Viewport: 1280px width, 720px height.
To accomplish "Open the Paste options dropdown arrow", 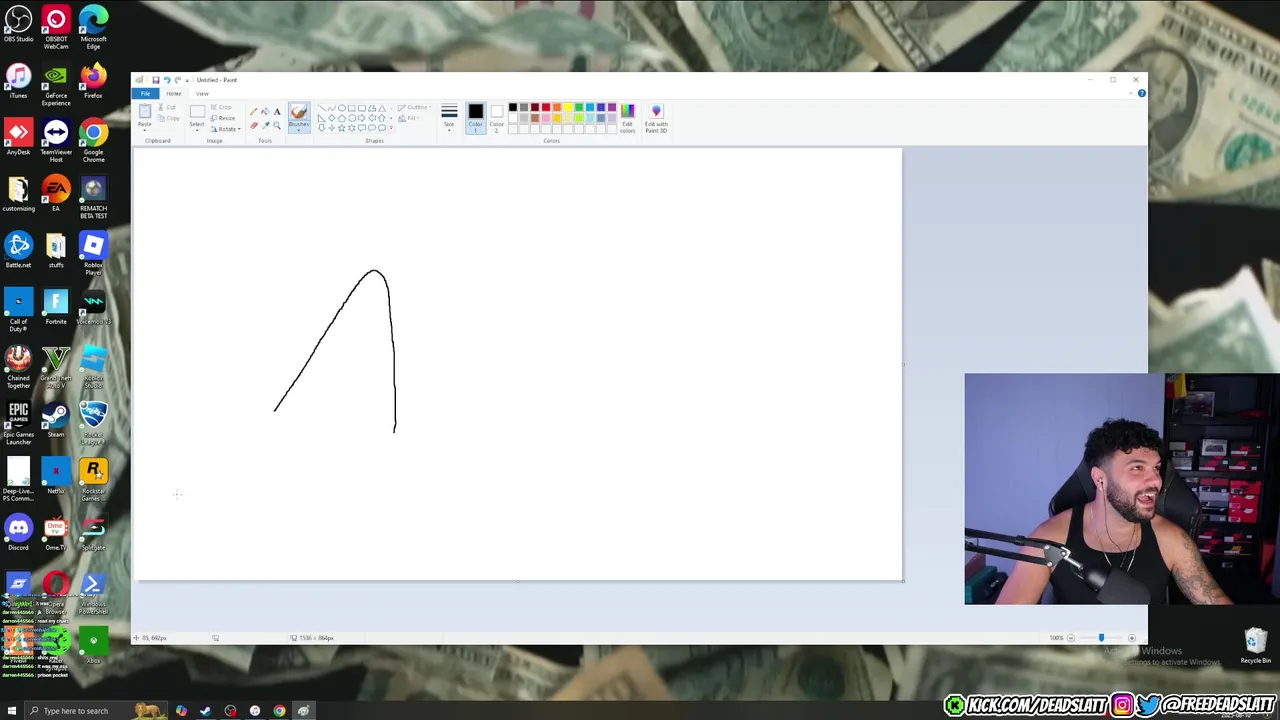I will (x=145, y=130).
